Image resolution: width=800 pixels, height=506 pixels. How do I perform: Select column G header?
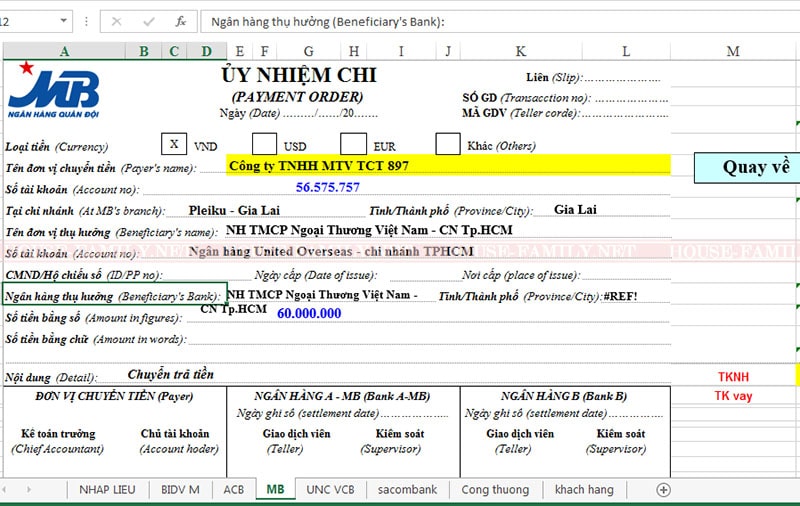[x=309, y=51]
